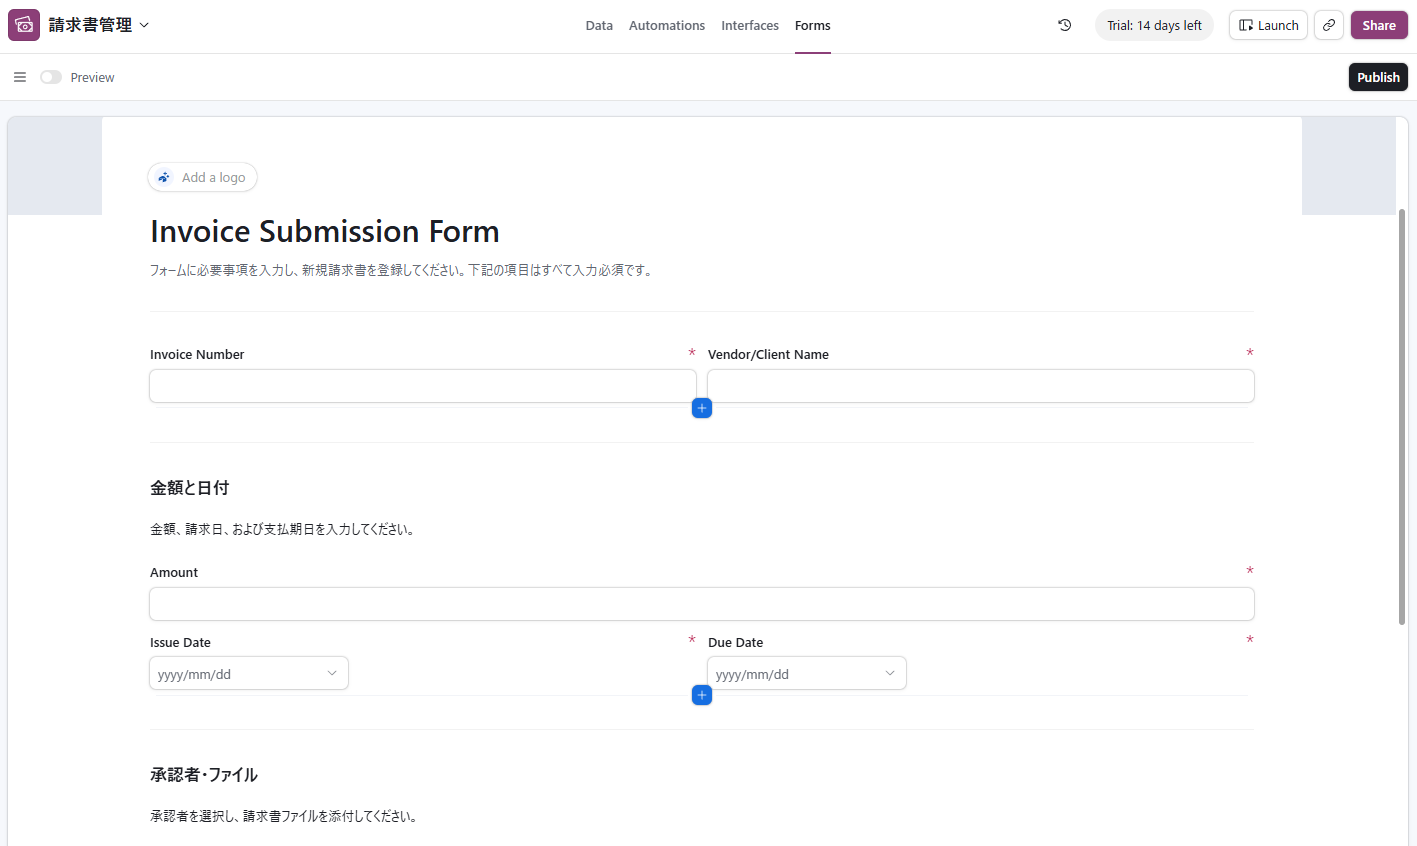Select the 承認者・ファイル section heading
1417x846 pixels.
[204, 775]
